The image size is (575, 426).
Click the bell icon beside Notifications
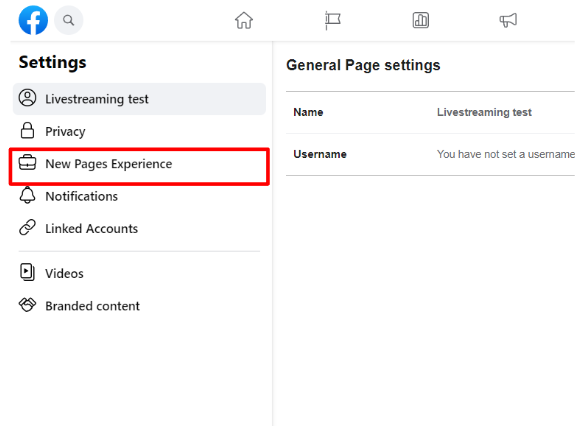point(28,195)
